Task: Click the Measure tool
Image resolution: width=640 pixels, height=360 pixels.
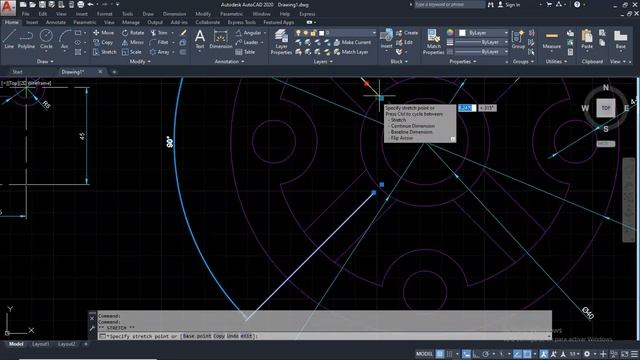Action: pyautogui.click(x=551, y=39)
